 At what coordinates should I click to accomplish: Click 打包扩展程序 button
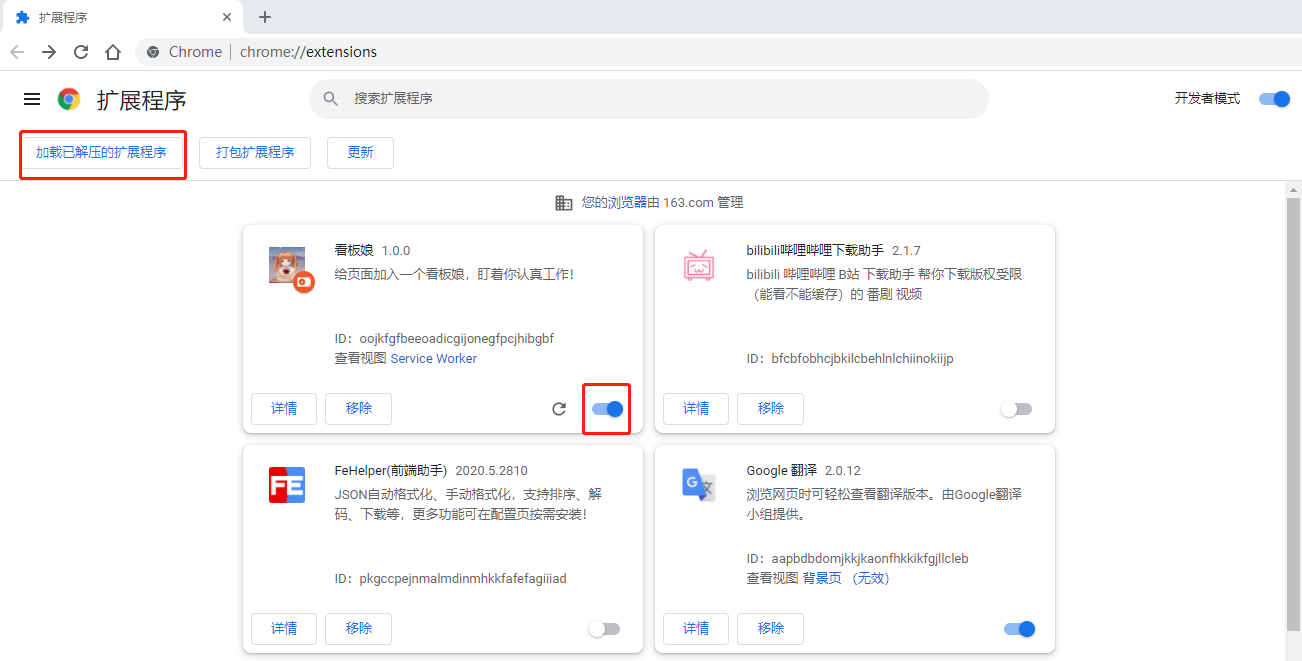(255, 153)
